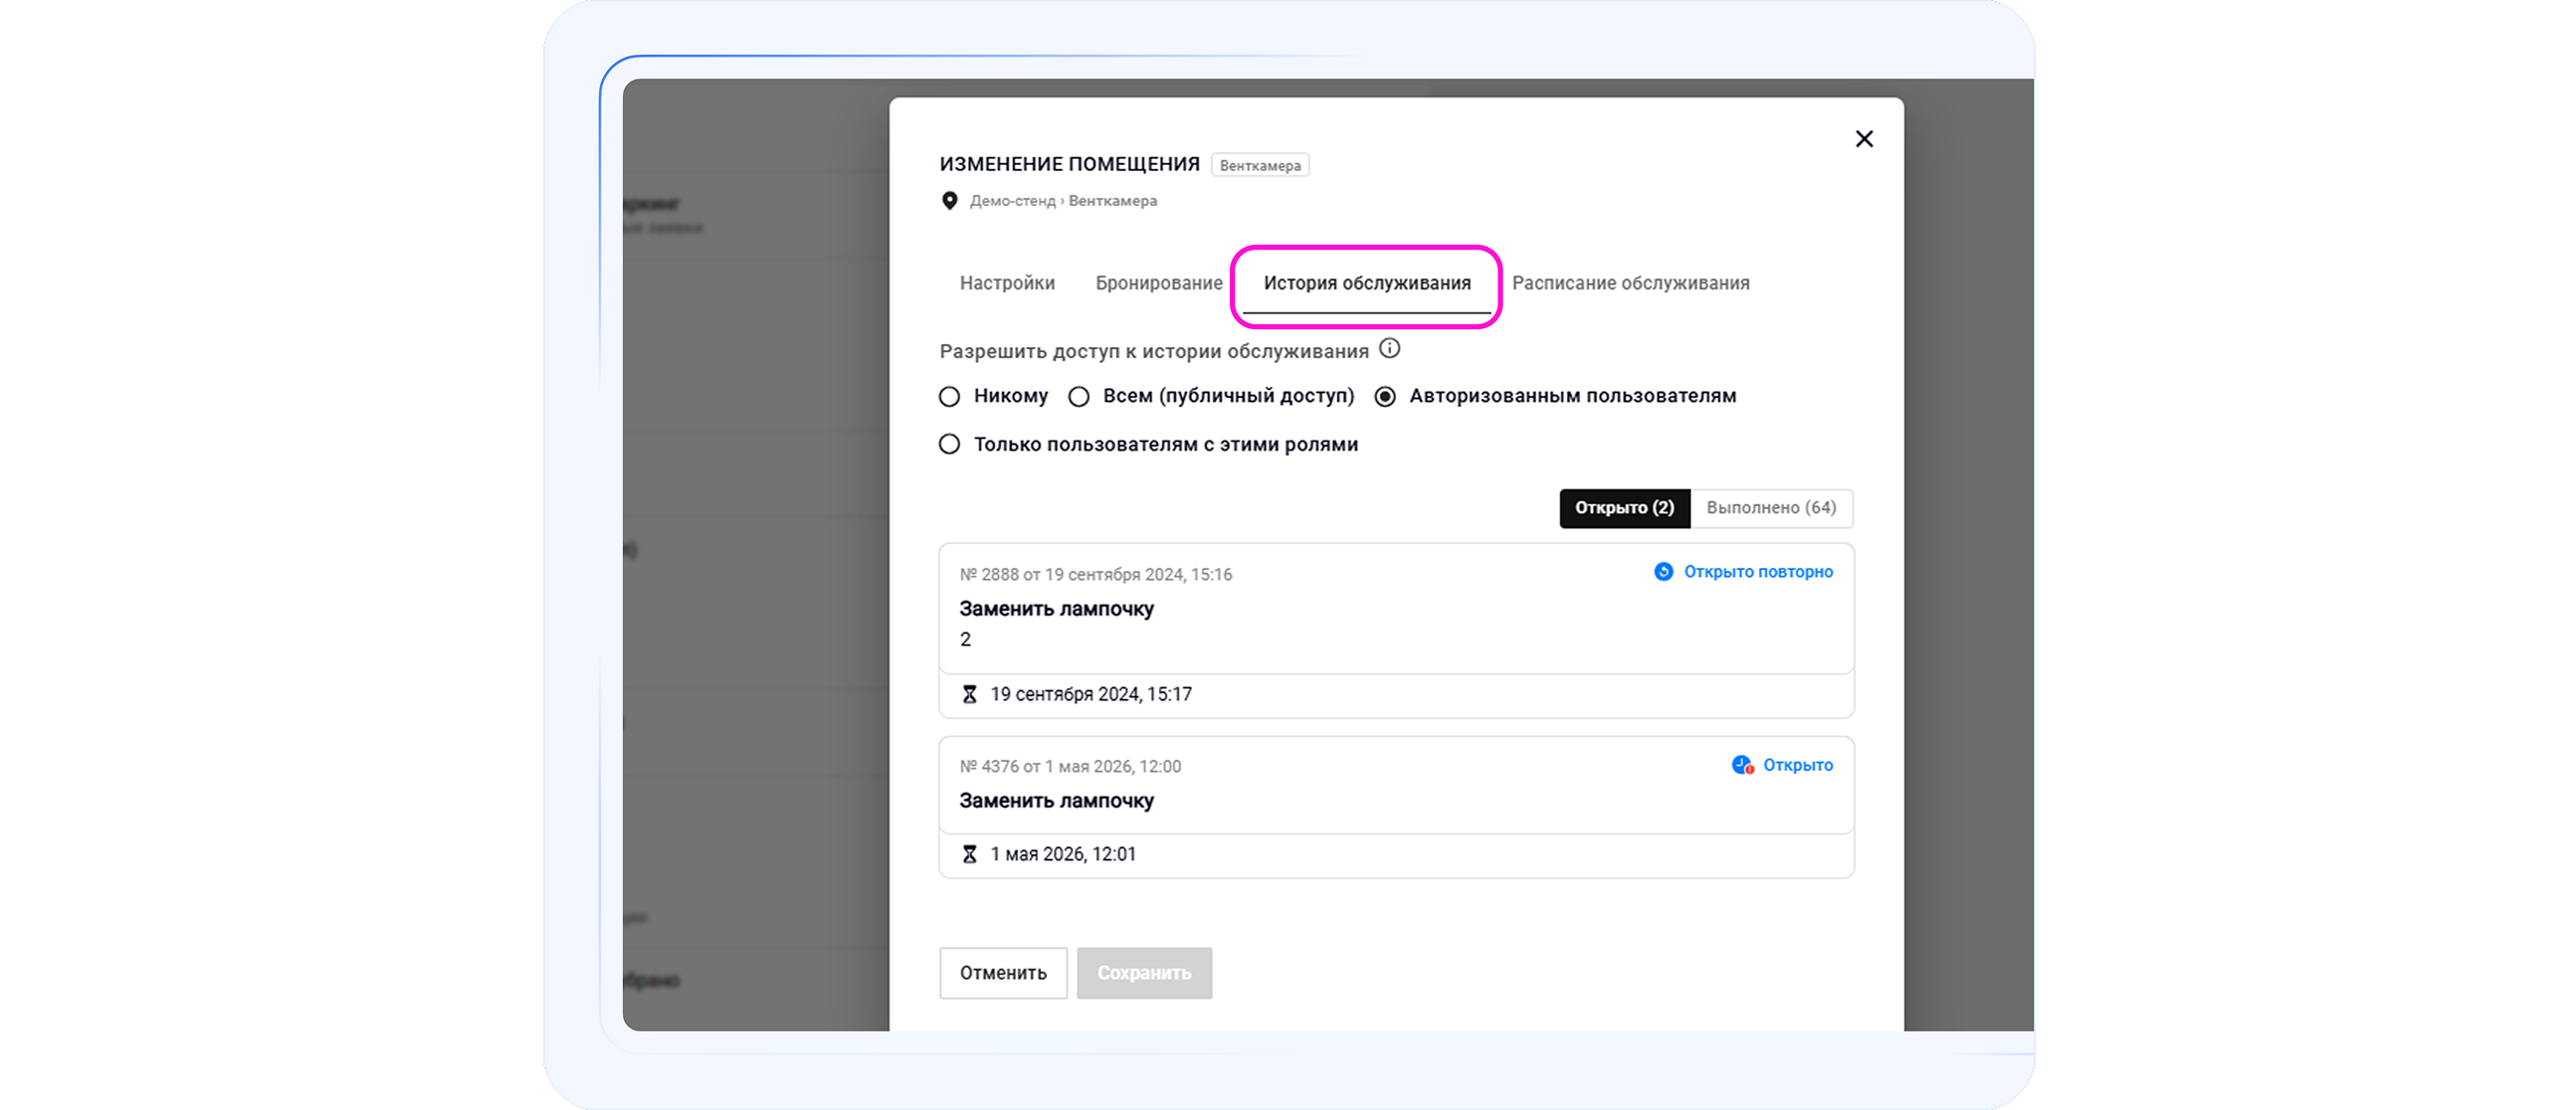Click the Открыто повторно status link

coord(1758,572)
